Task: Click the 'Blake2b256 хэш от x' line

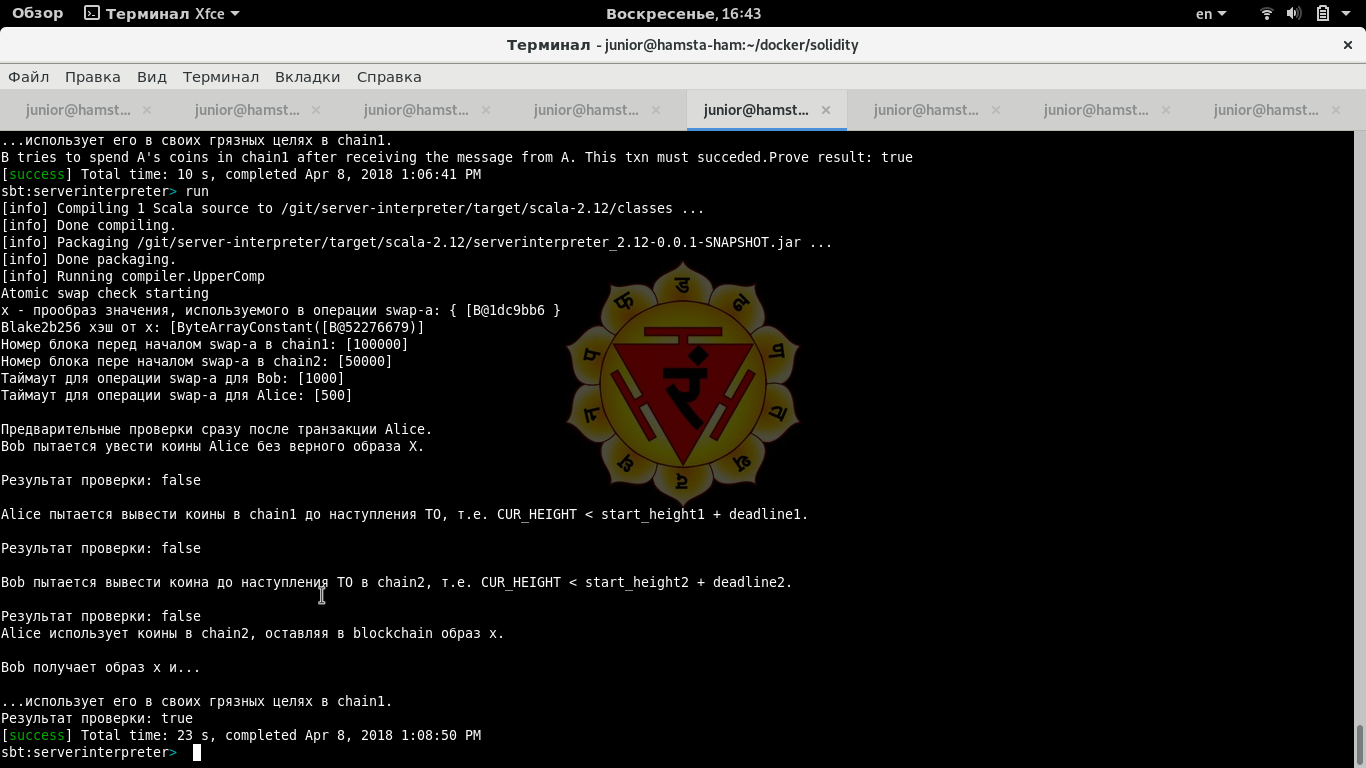Action: click(x=213, y=327)
